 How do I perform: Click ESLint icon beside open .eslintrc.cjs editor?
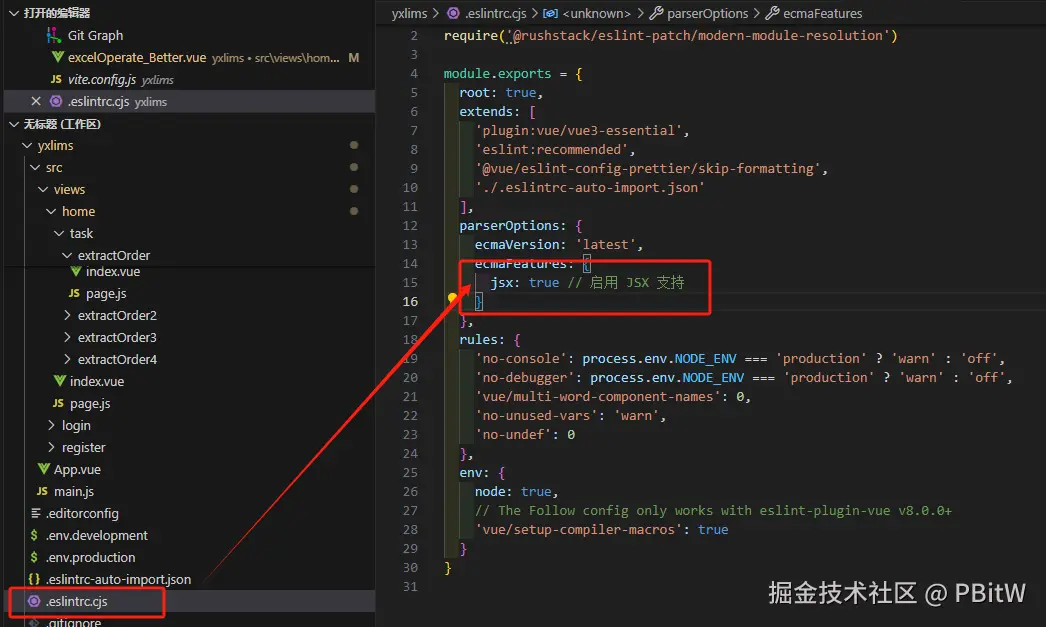click(x=56, y=101)
